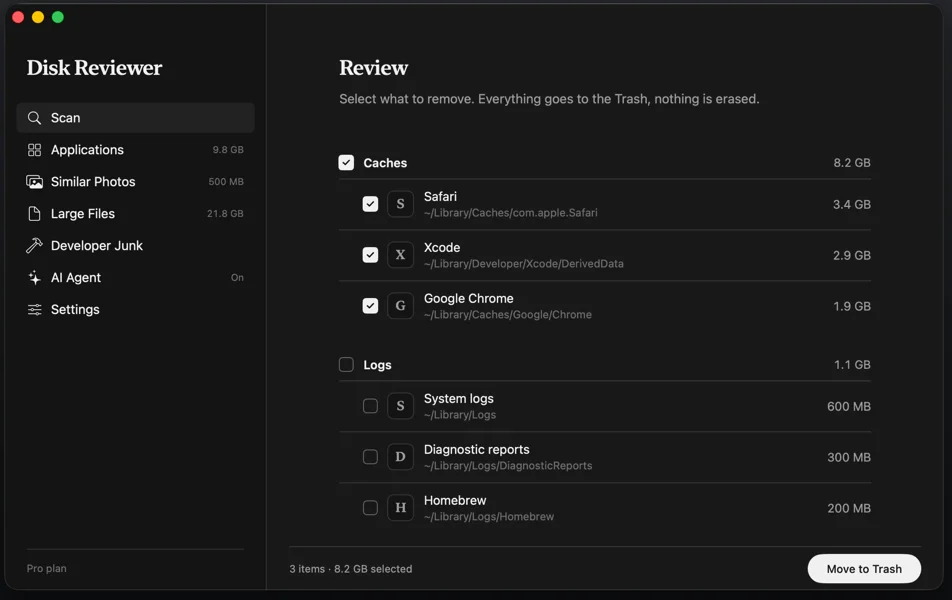Uncheck the Google Chrome checkbox

tap(370, 306)
